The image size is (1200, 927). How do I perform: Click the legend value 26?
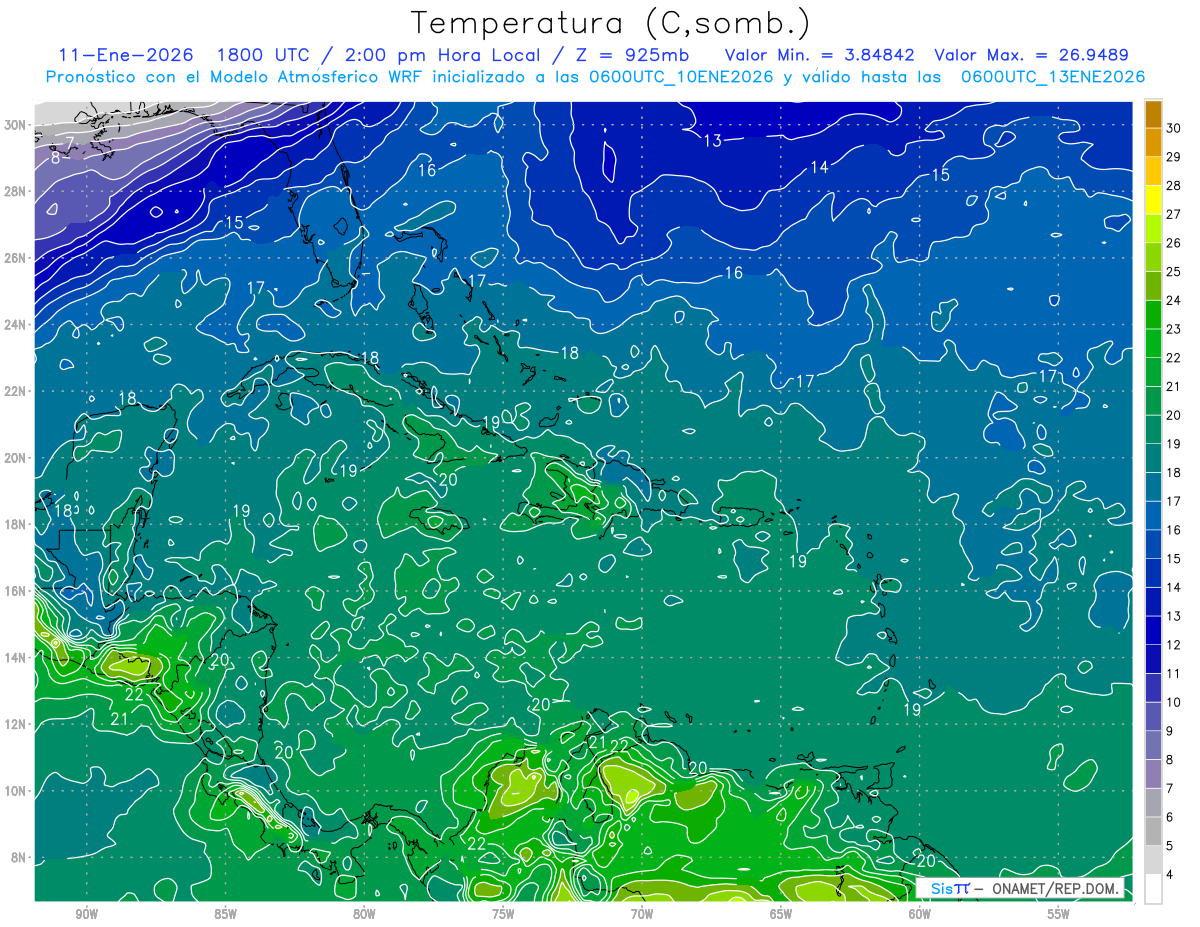click(1174, 243)
